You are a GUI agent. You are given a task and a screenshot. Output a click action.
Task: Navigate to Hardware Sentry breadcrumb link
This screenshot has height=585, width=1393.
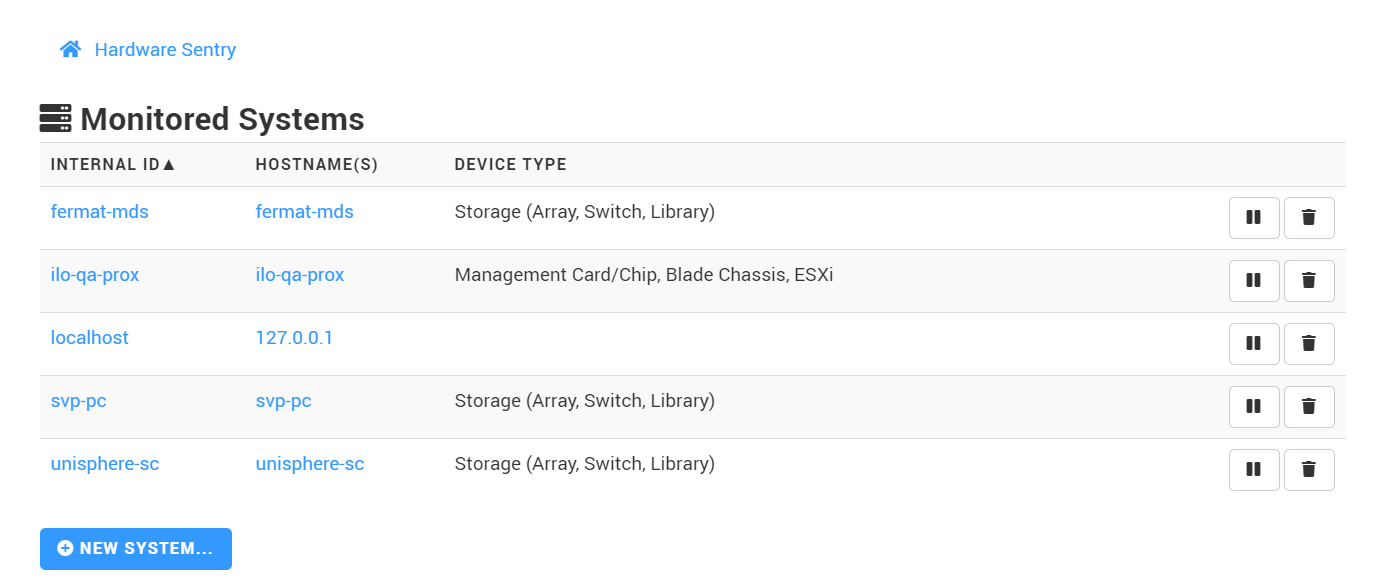[x=164, y=49]
